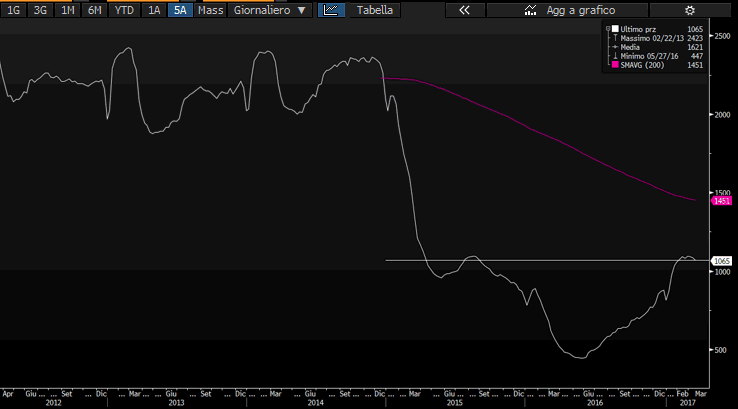The width and height of the screenshot is (738, 409).
Task: Select the 1G time range
Action: (13, 10)
